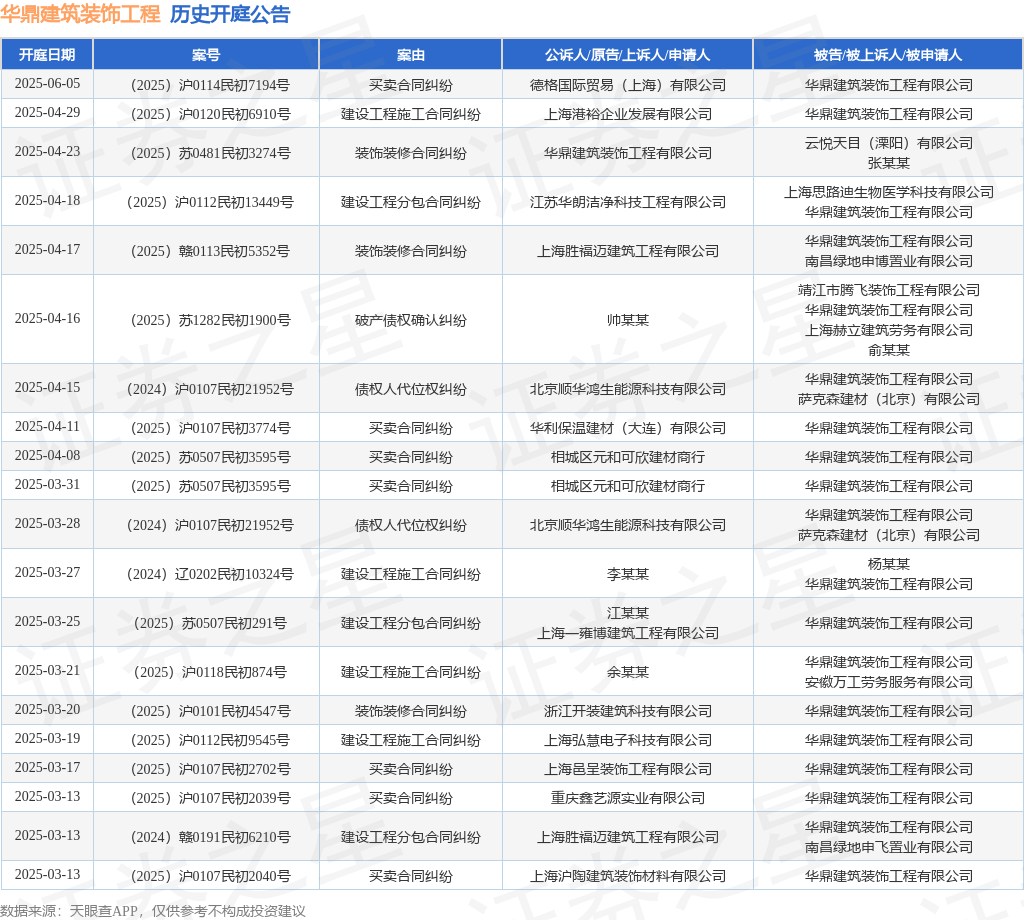Select case number (2024)赣0191民初6210号

coord(210,837)
